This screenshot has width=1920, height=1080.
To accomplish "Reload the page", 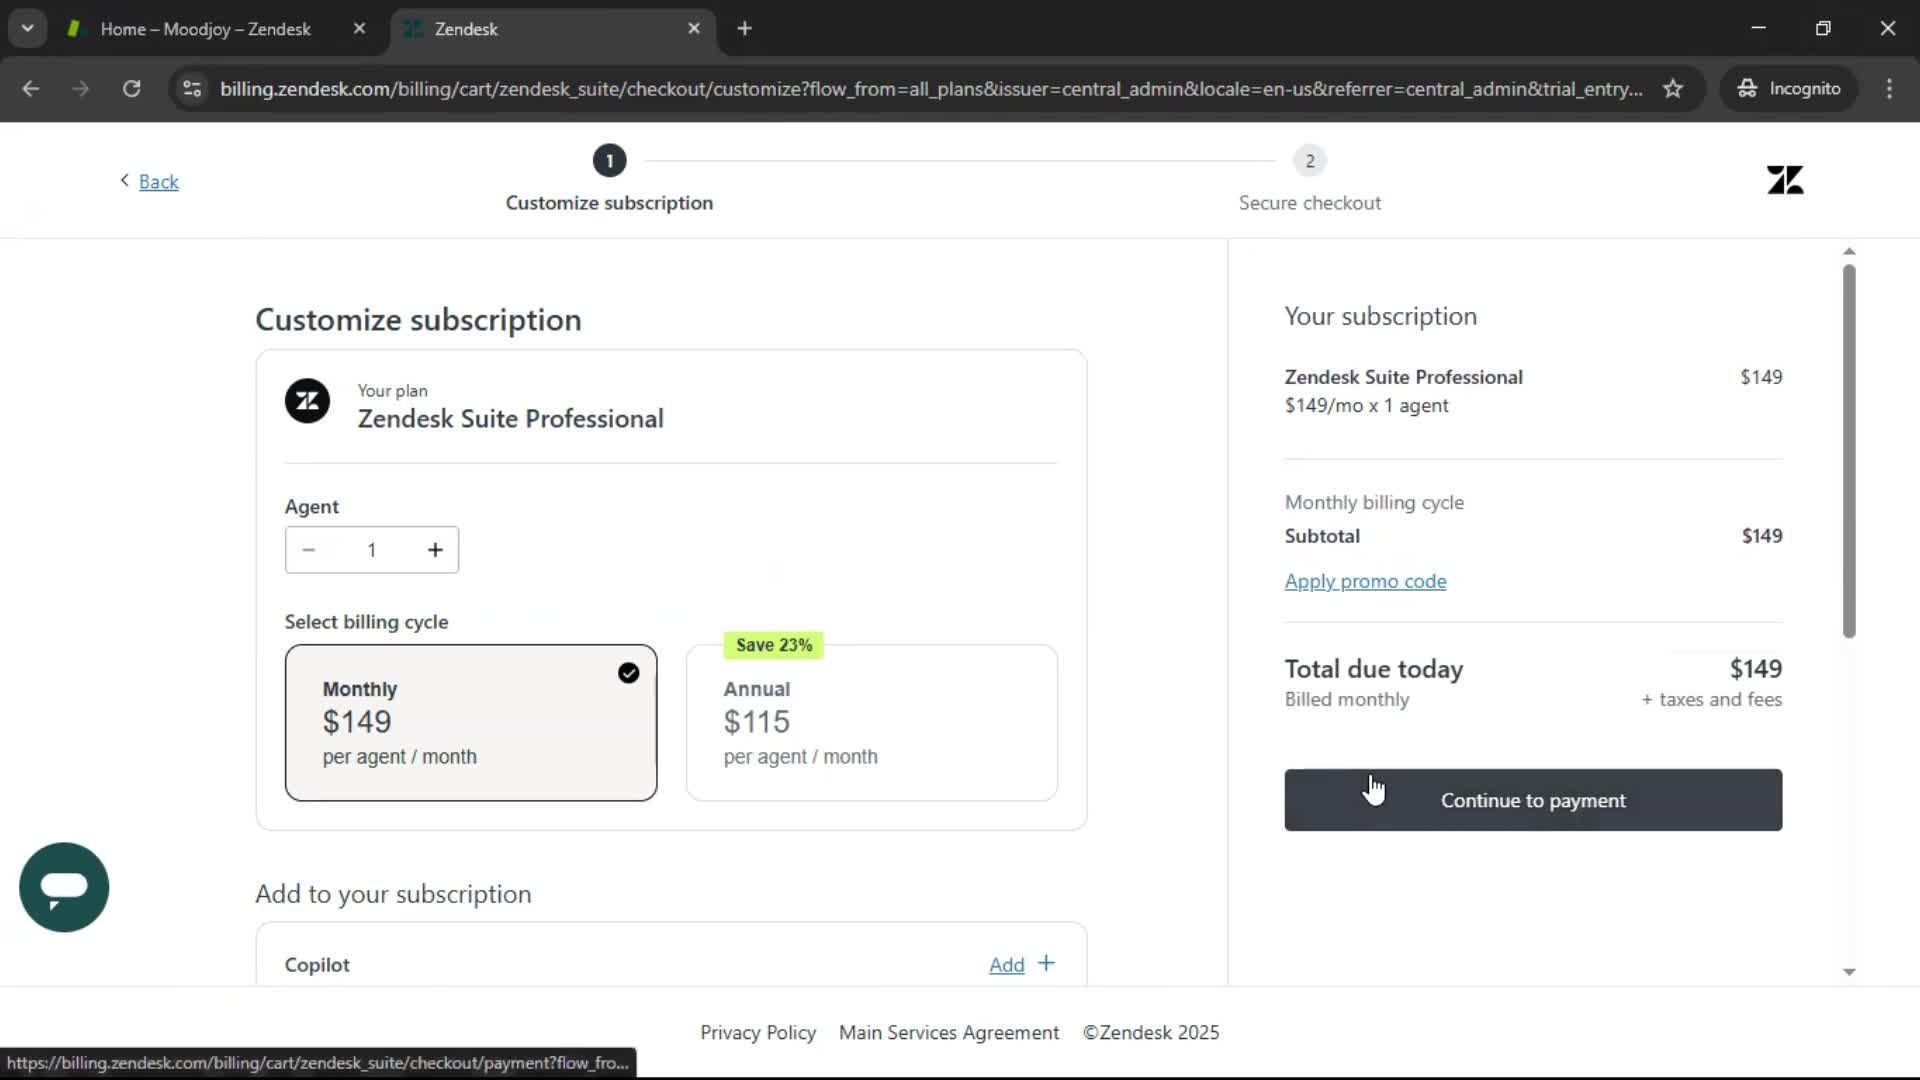I will click(131, 88).
